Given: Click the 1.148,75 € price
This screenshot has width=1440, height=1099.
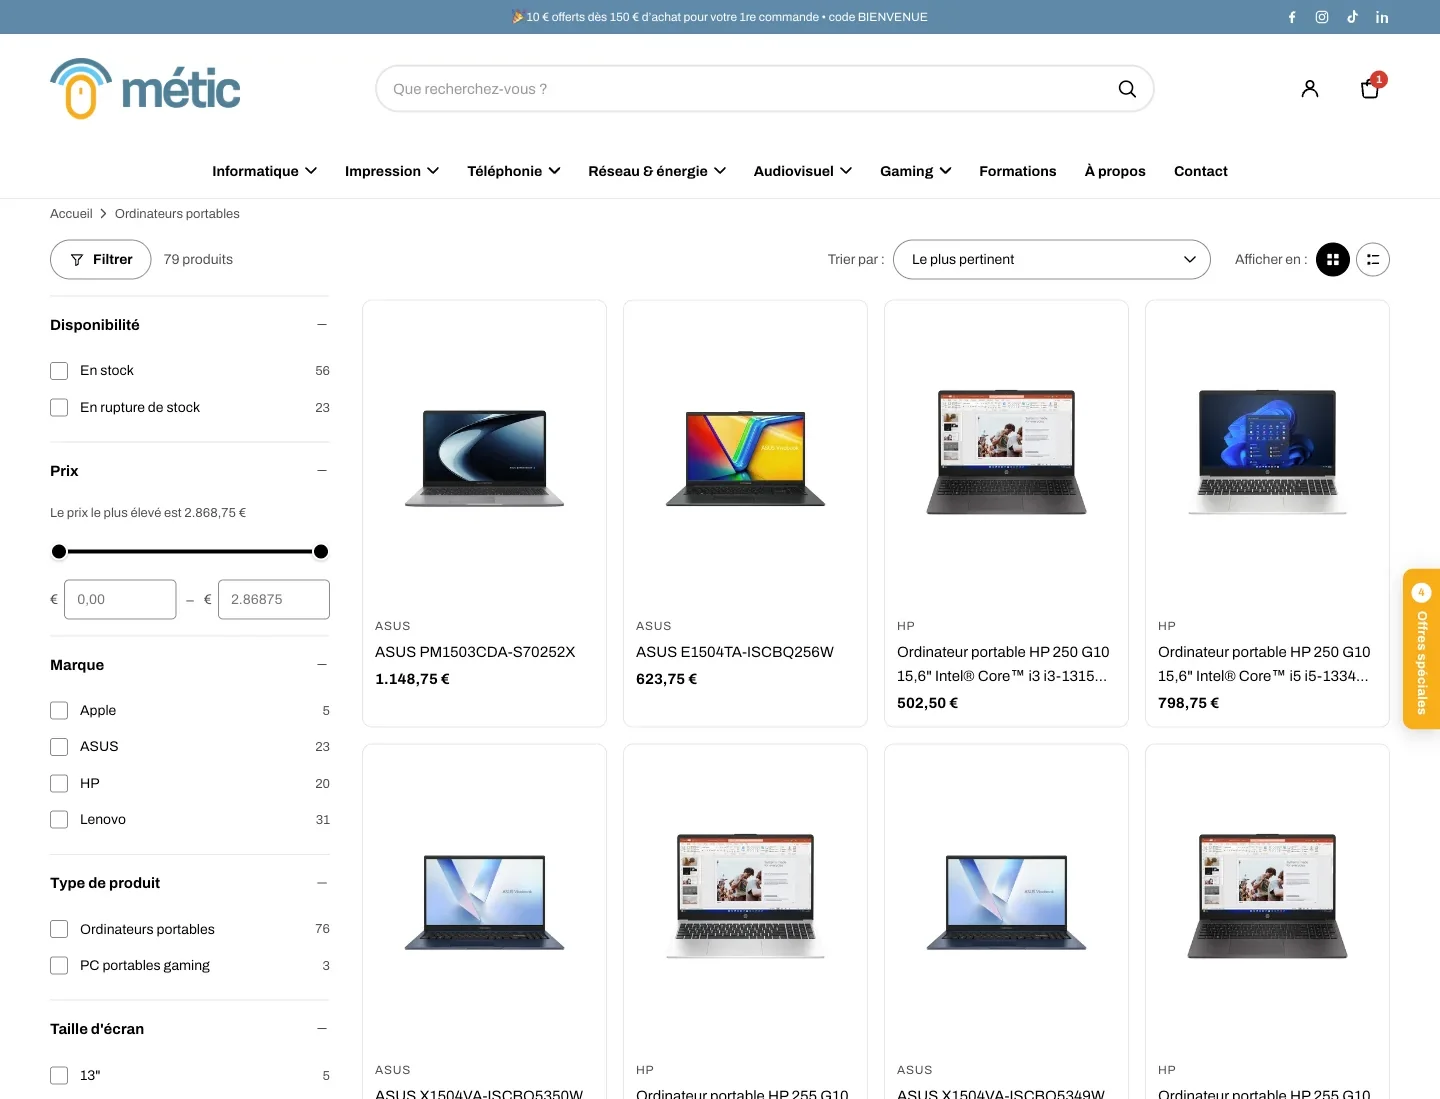Looking at the screenshot, I should point(412,679).
